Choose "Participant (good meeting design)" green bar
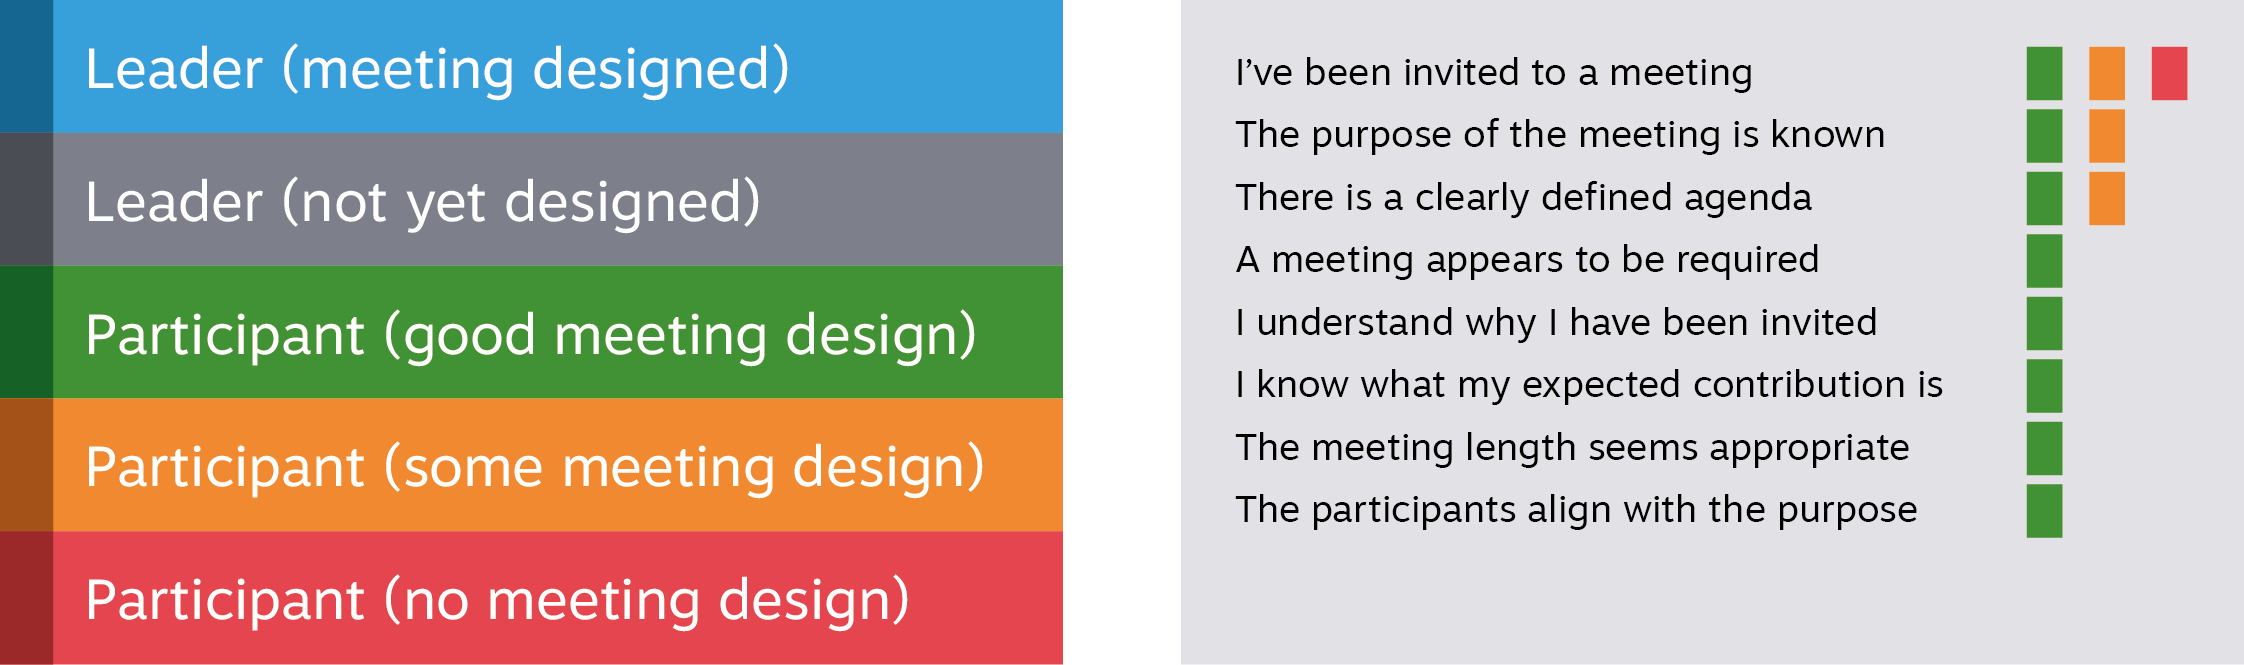Screen dimensions: 2244x665 (556, 333)
